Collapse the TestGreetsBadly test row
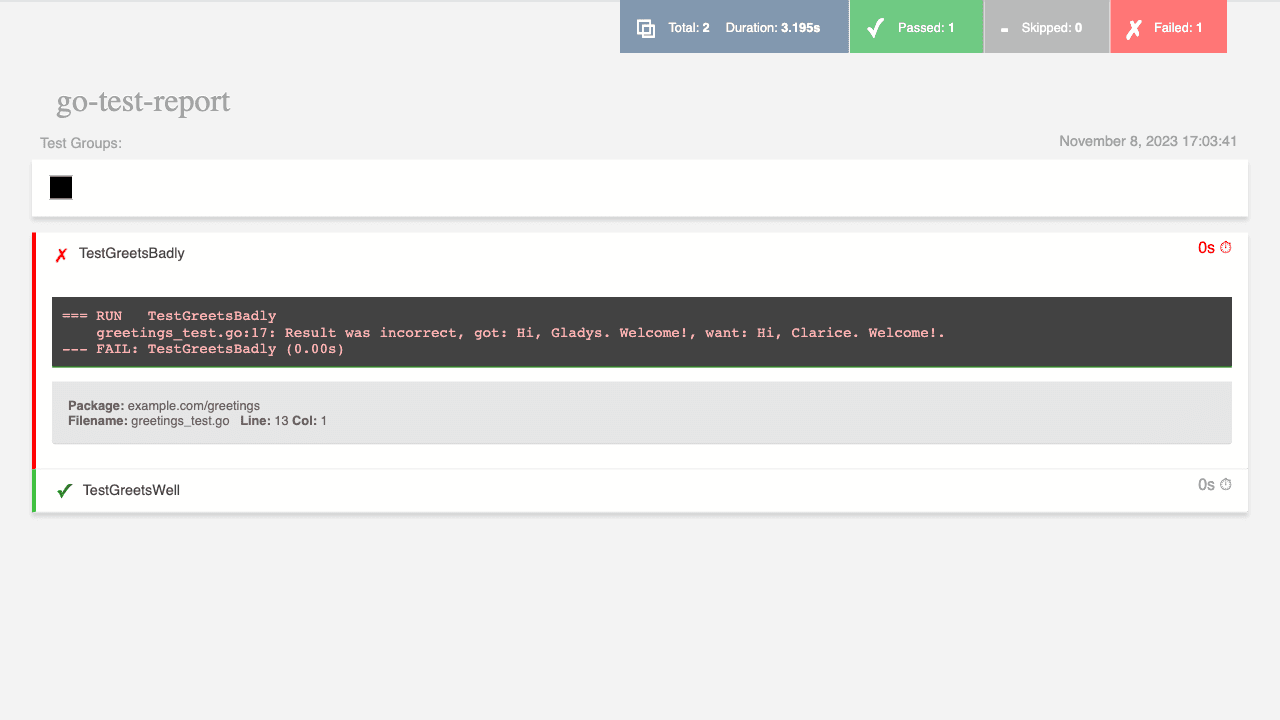The image size is (1280, 720). (x=132, y=254)
